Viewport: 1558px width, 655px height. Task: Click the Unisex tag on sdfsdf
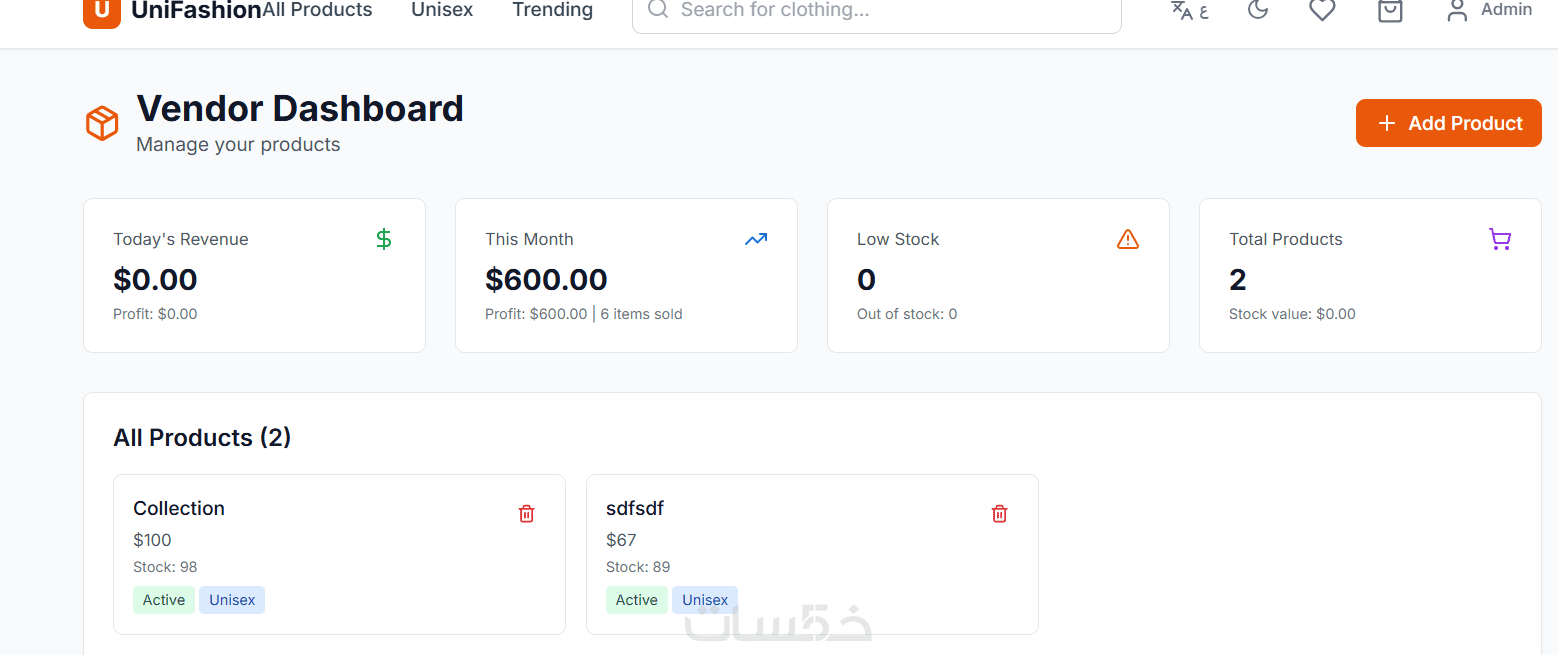pos(705,600)
